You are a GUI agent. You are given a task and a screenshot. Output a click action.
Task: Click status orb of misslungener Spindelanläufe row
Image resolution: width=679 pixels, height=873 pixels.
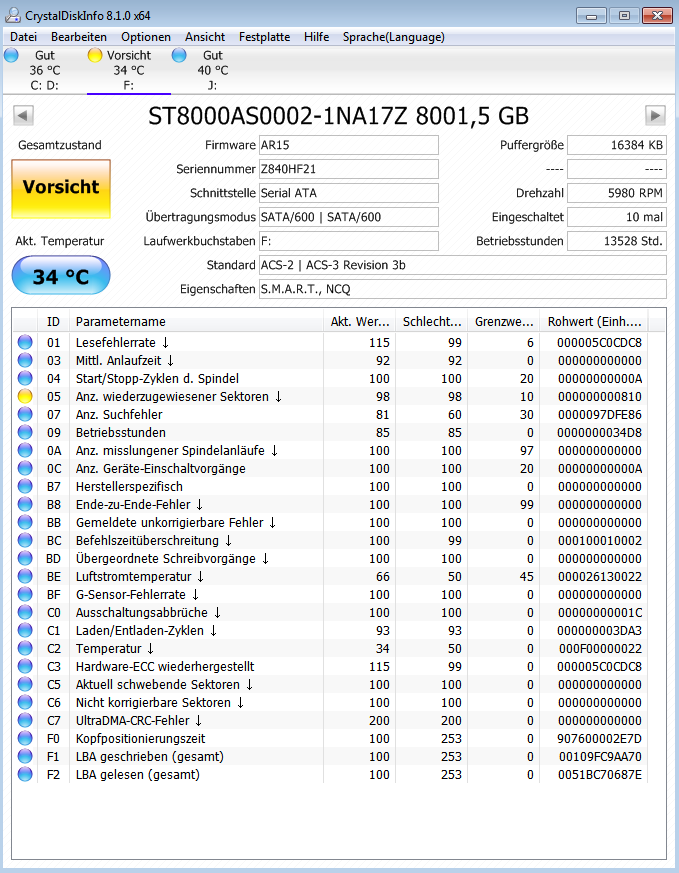(25, 450)
